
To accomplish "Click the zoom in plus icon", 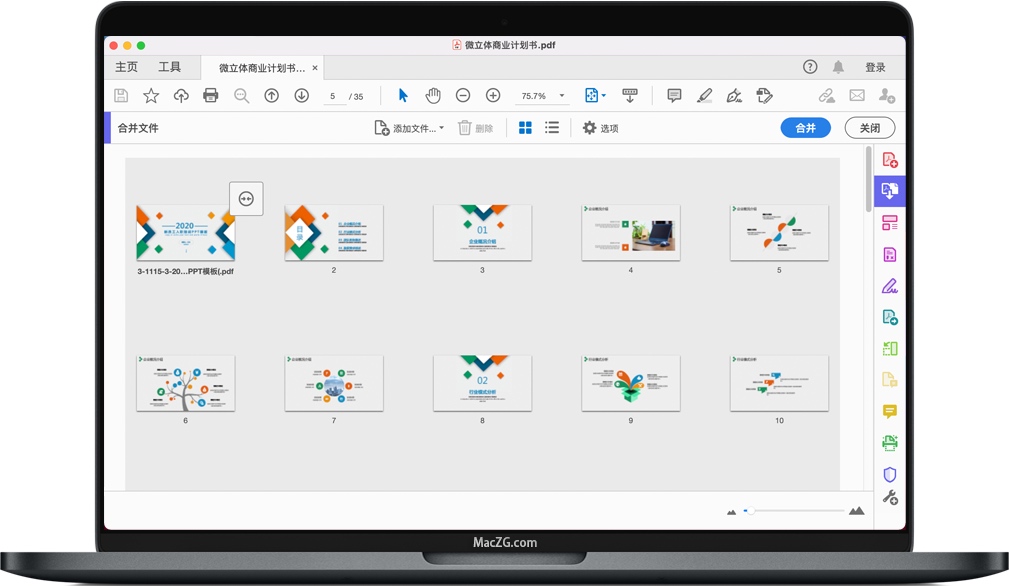I will pyautogui.click(x=493, y=96).
